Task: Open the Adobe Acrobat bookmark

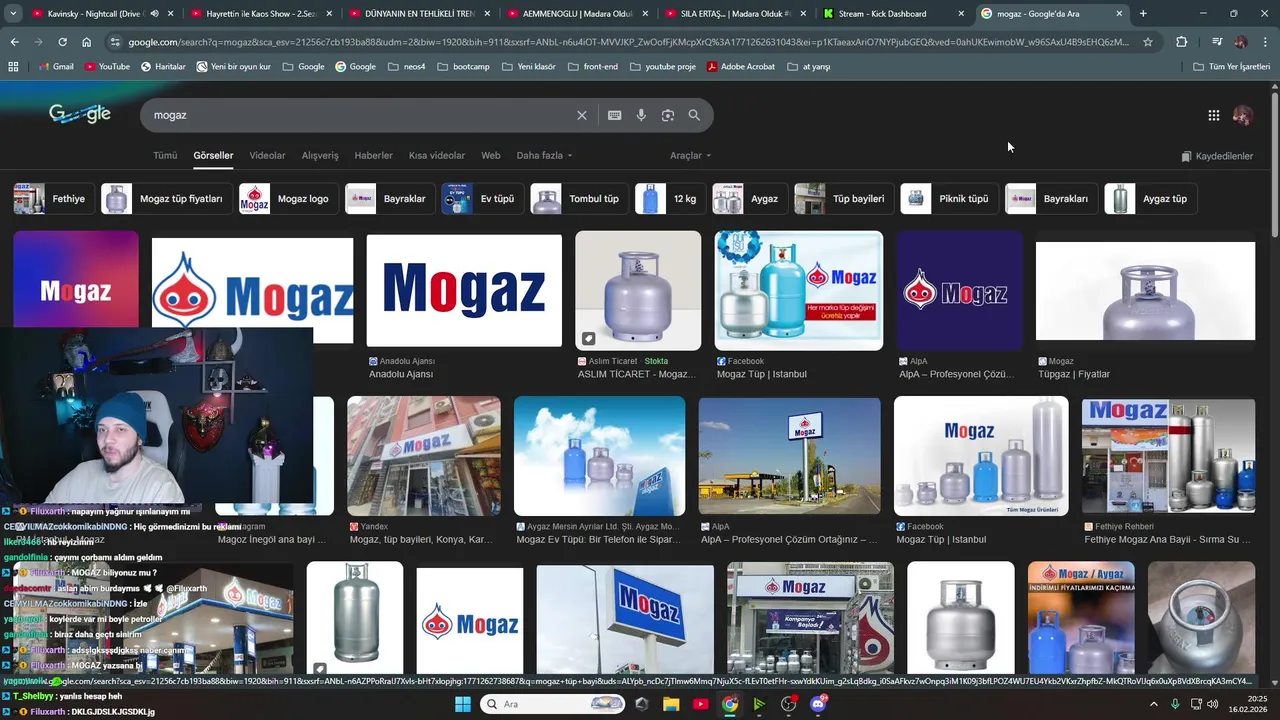Action: point(741,66)
